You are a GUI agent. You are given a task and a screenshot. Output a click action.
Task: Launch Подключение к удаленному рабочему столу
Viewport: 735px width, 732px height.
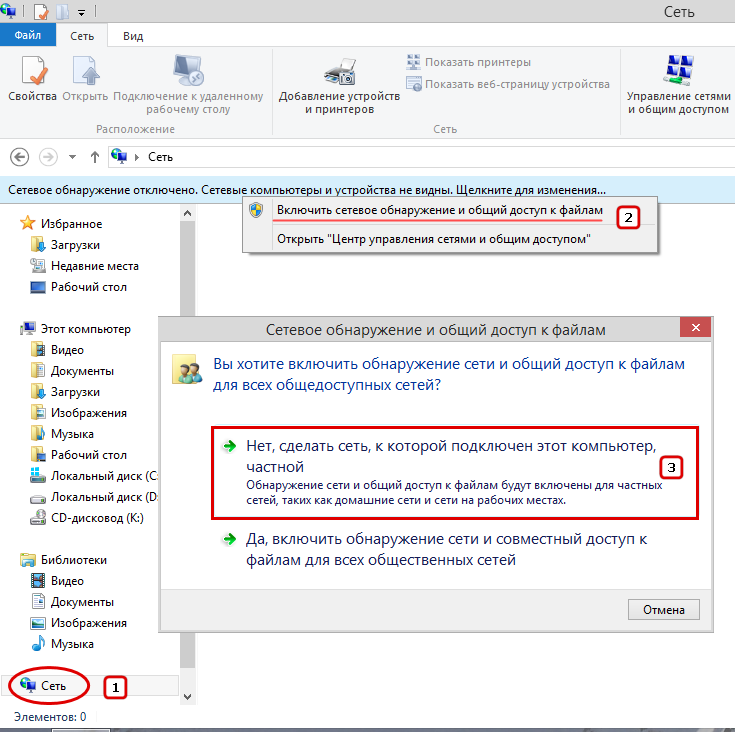click(x=188, y=85)
